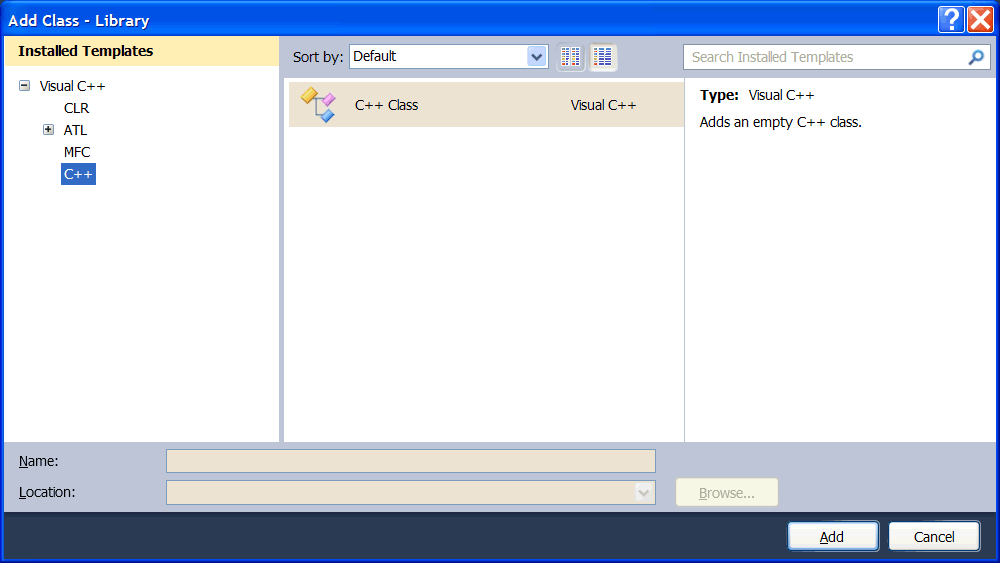This screenshot has width=1000, height=563.
Task: Click the Browse... button
Action: click(726, 492)
